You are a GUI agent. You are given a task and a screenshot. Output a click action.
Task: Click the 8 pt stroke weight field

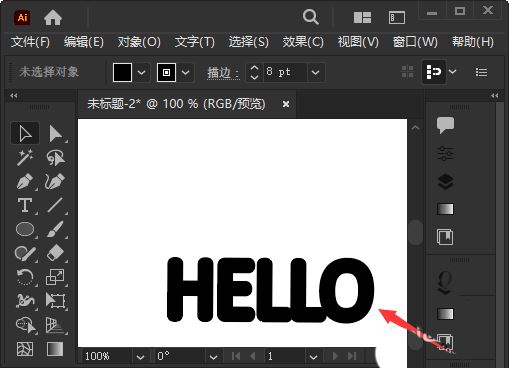click(x=284, y=72)
